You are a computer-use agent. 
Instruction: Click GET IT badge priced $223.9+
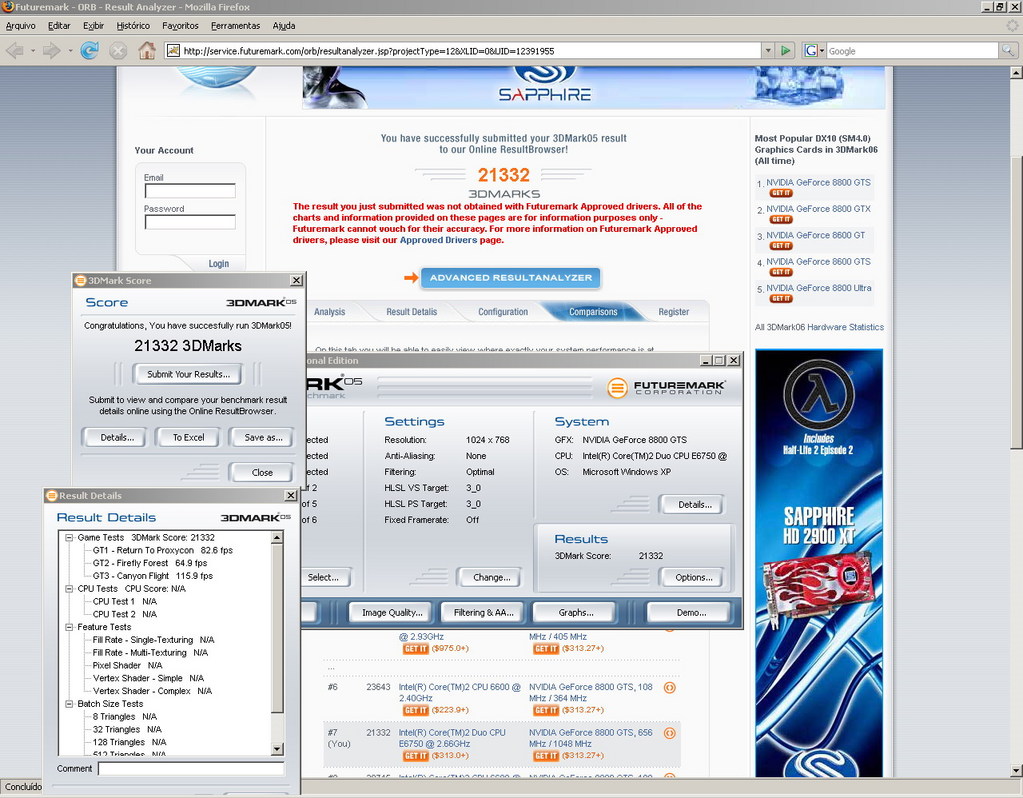(416, 710)
